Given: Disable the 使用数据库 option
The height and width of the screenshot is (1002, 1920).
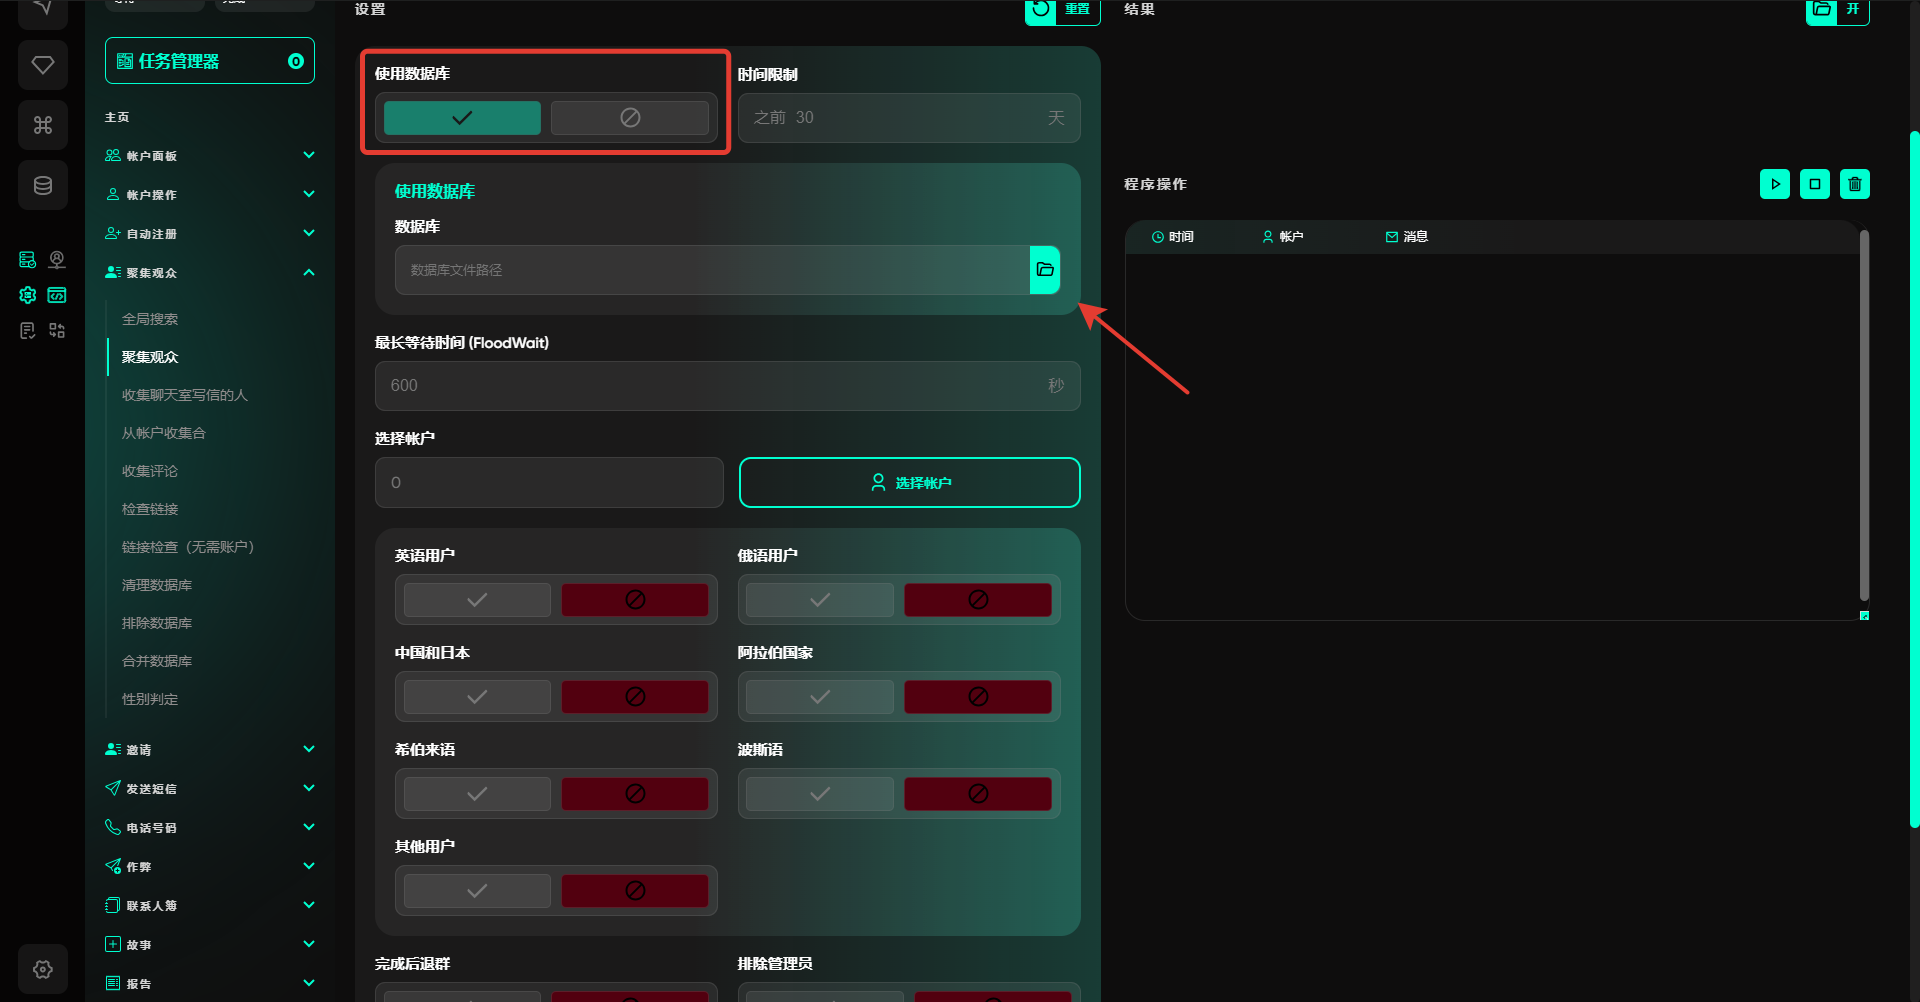Looking at the screenshot, I should 629,118.
